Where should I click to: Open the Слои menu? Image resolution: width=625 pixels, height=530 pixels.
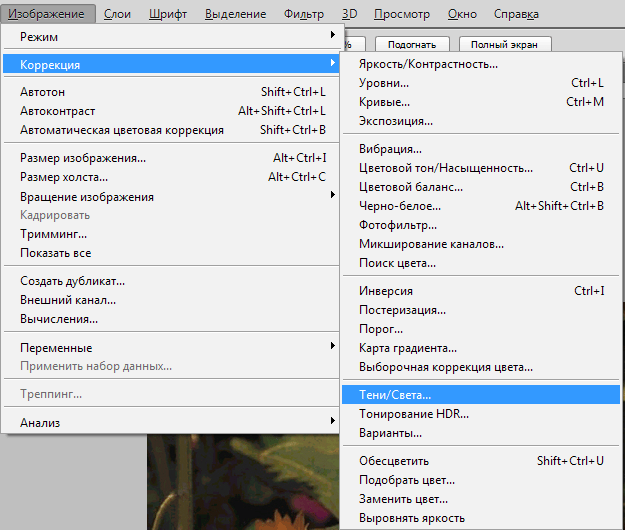(117, 14)
